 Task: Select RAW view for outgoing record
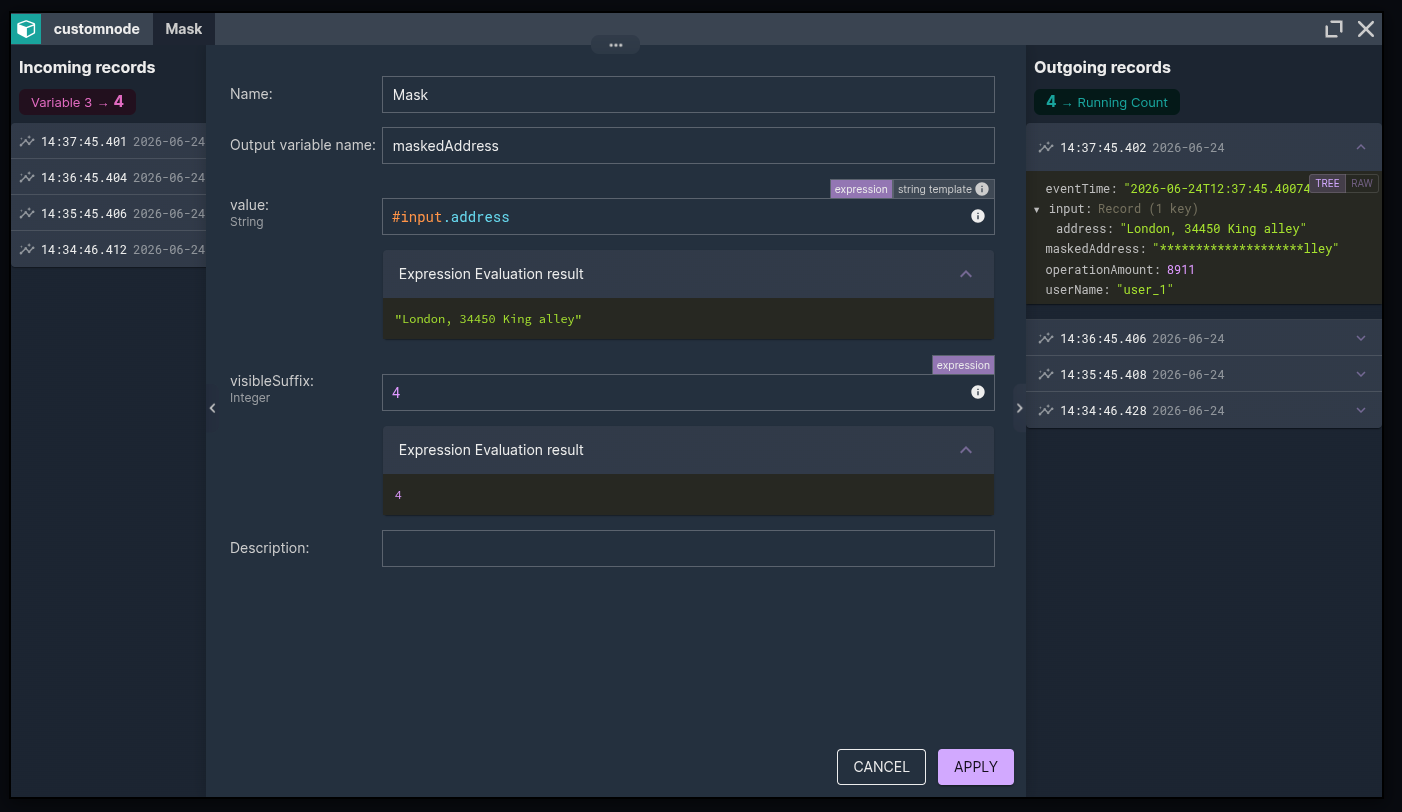[x=1362, y=183]
